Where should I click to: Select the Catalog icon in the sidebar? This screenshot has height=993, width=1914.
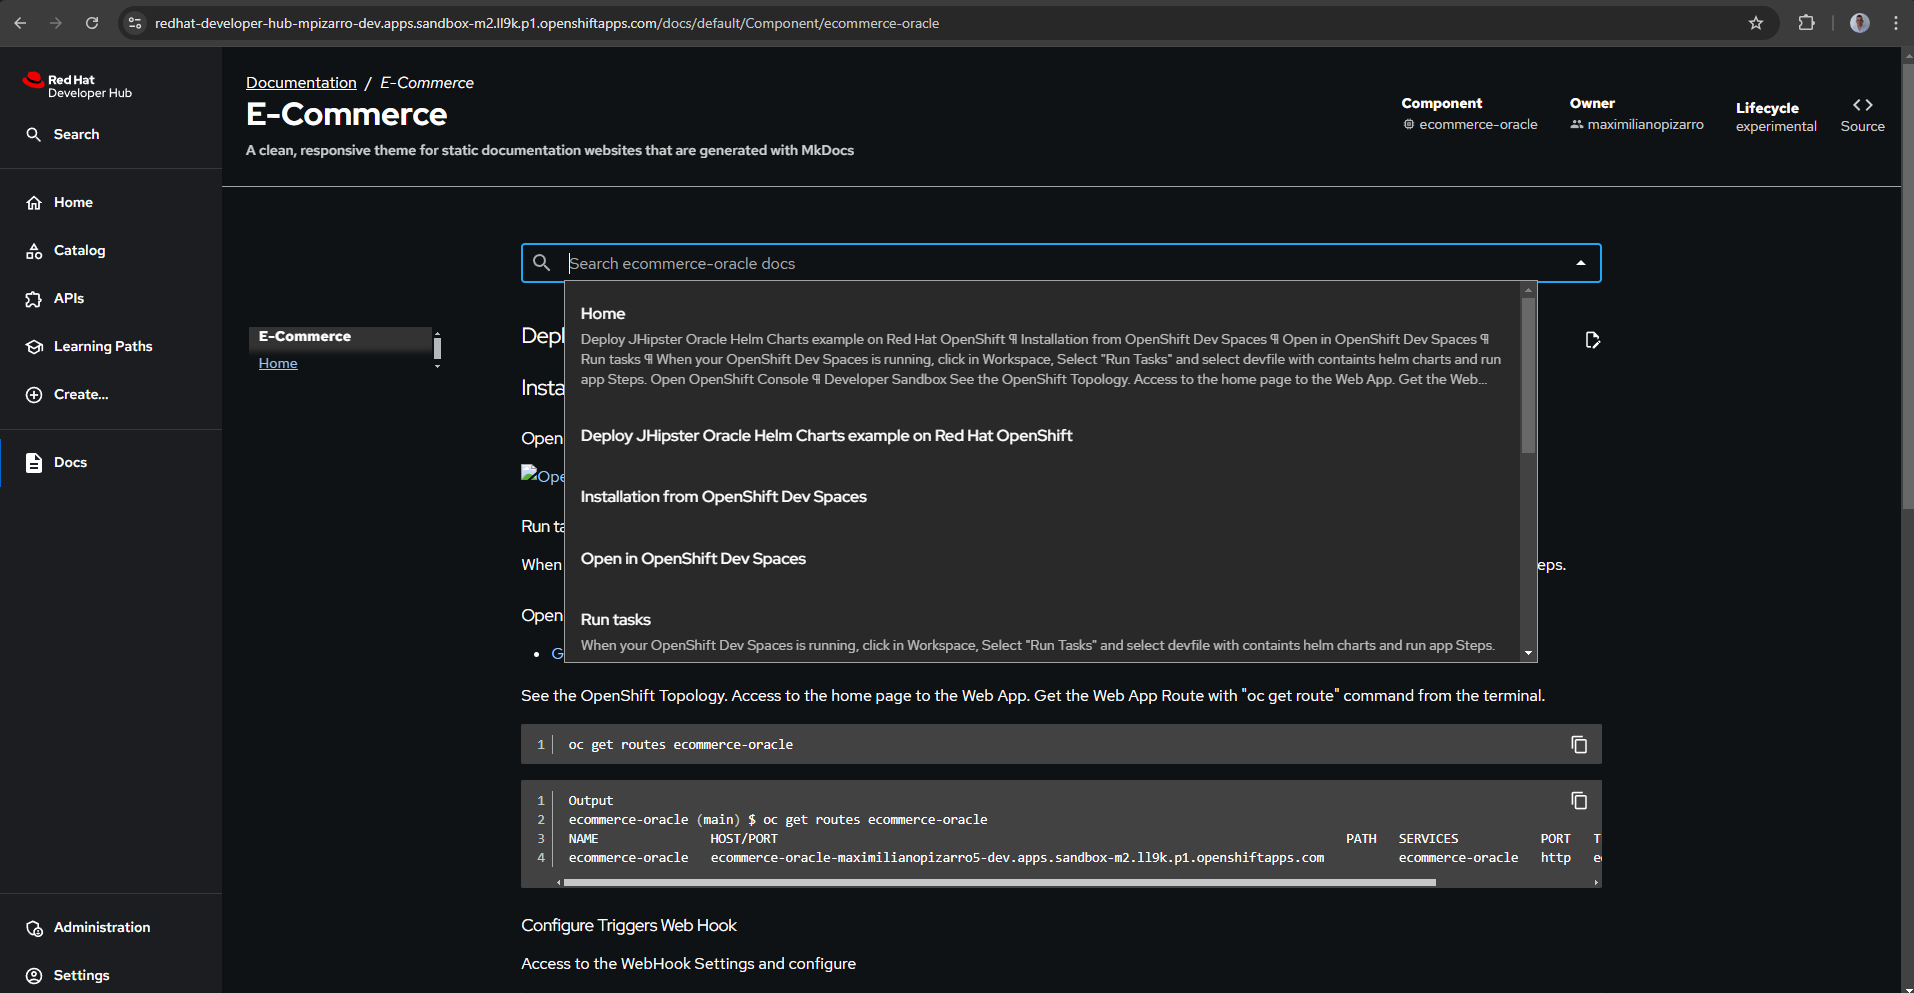pos(33,250)
